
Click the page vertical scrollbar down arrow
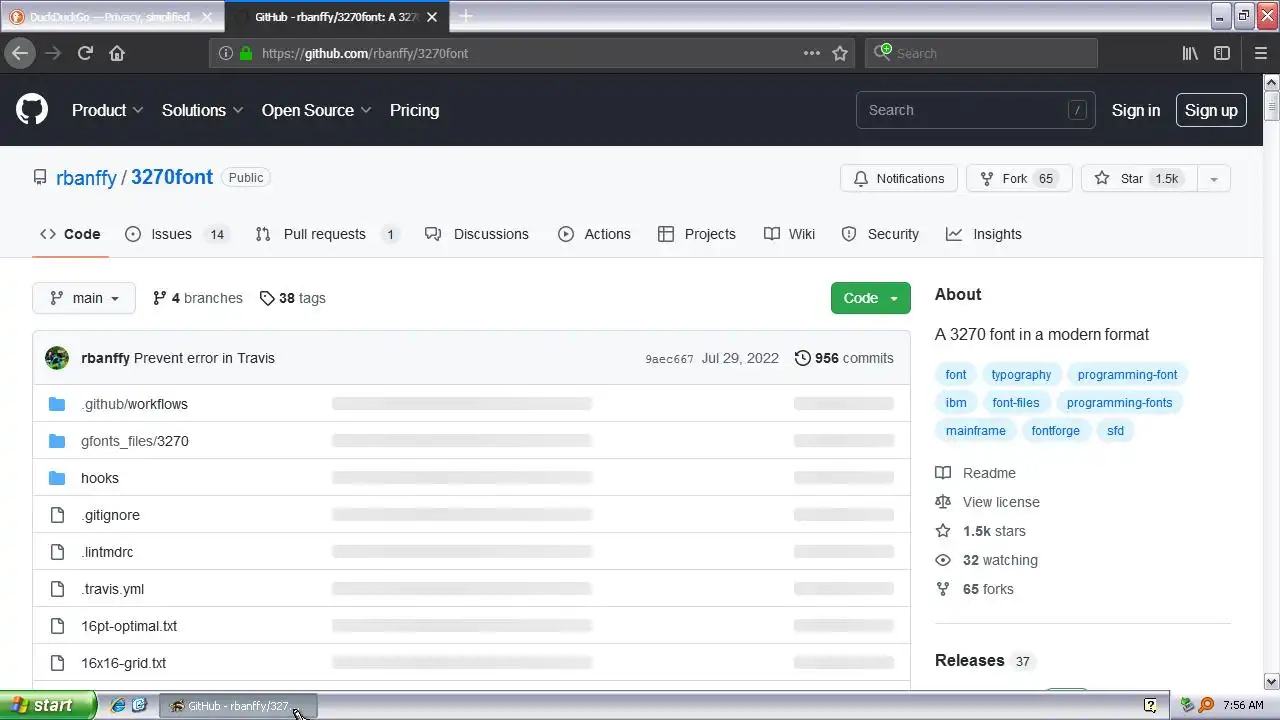coord(1272,681)
